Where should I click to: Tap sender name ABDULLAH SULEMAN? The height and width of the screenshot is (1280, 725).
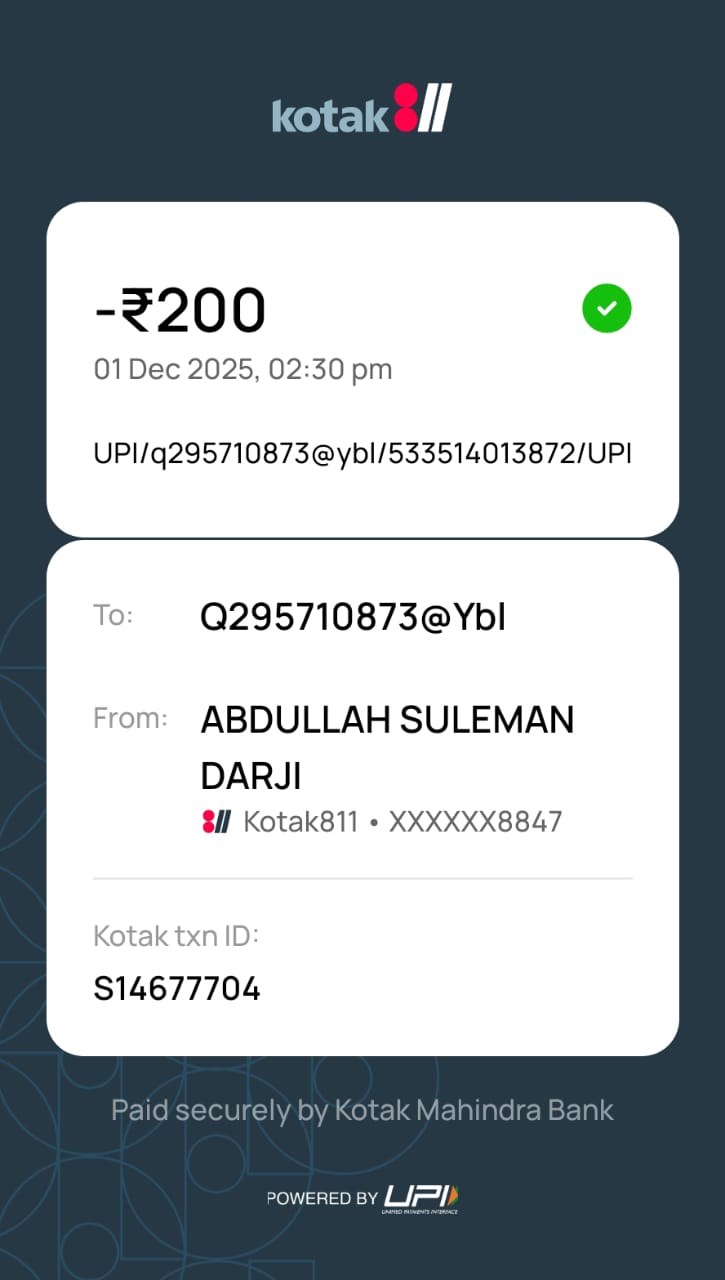387,720
